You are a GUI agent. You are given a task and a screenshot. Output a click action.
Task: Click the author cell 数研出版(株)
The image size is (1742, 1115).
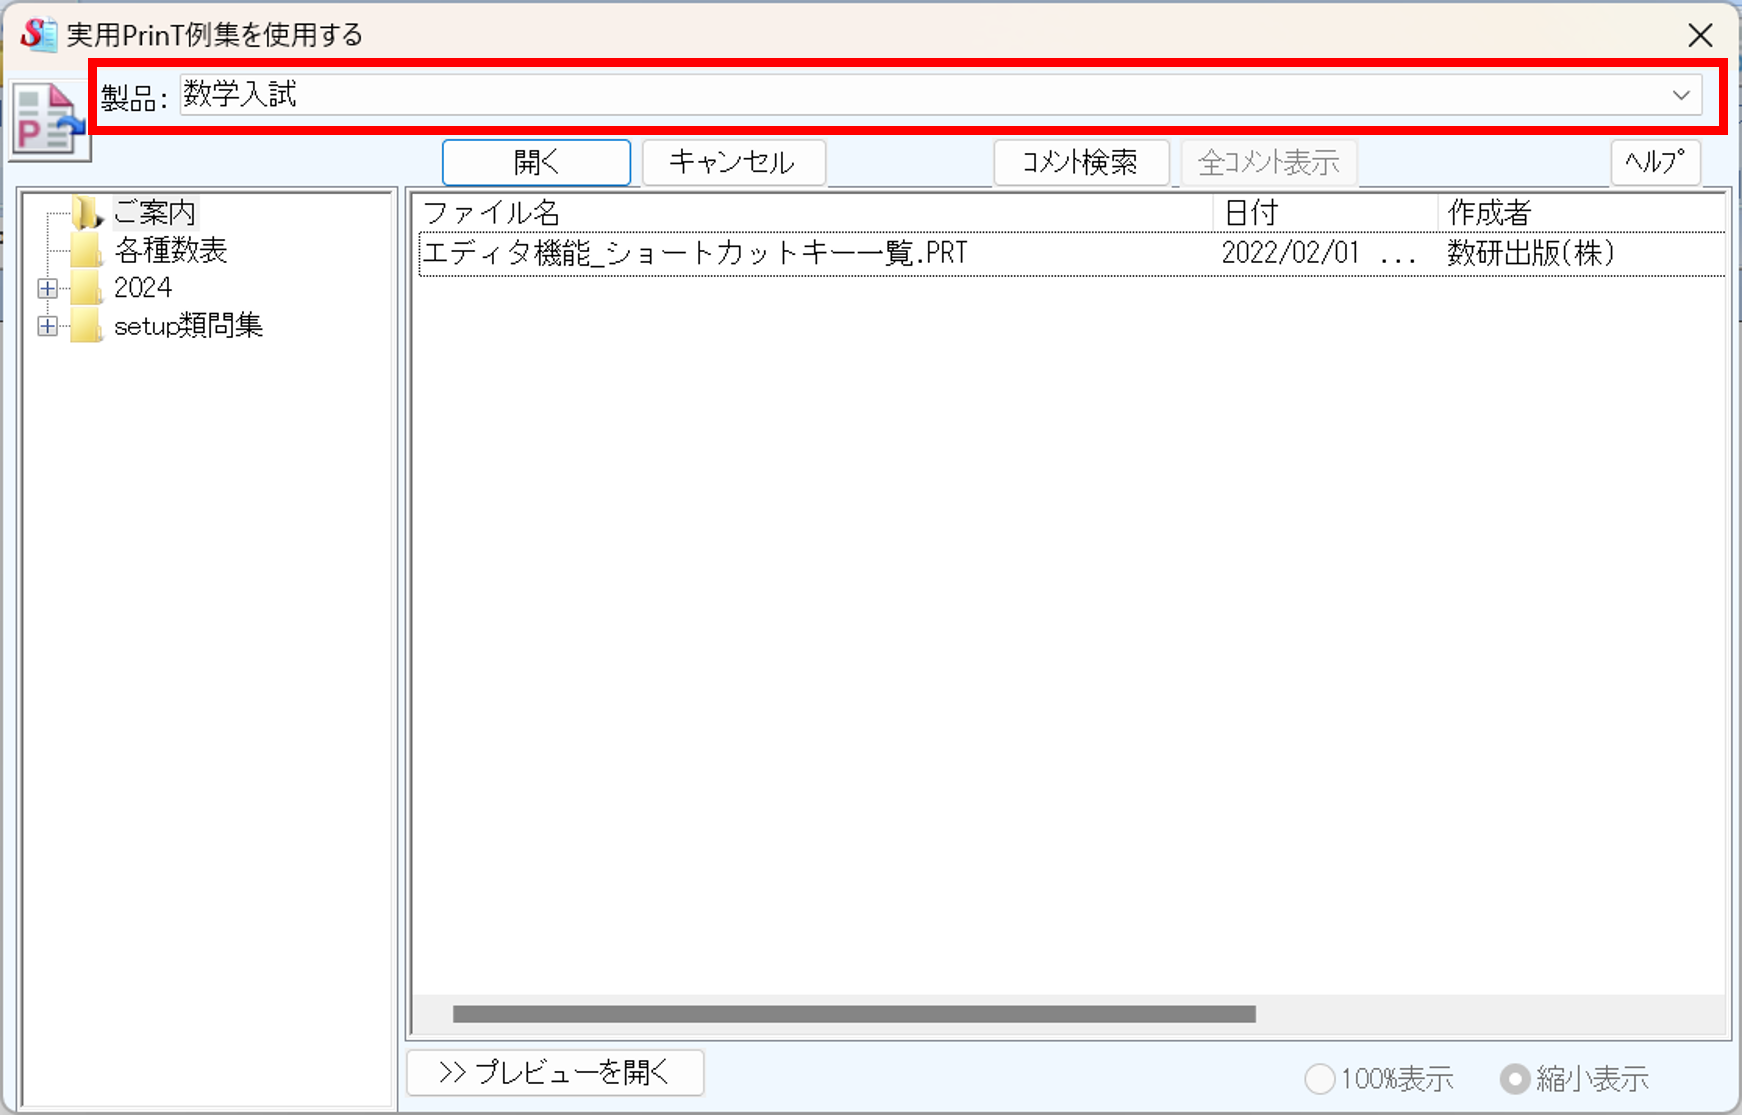(1531, 253)
